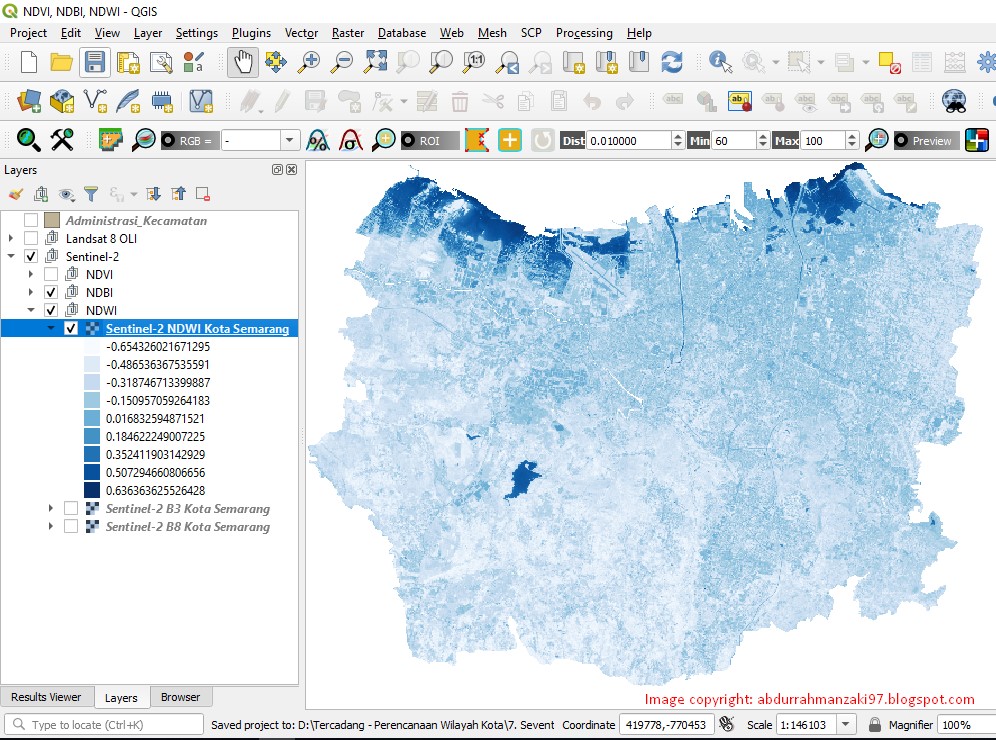Open the Layer Styling panel brush icon
The width and height of the screenshot is (996, 740).
[16, 193]
